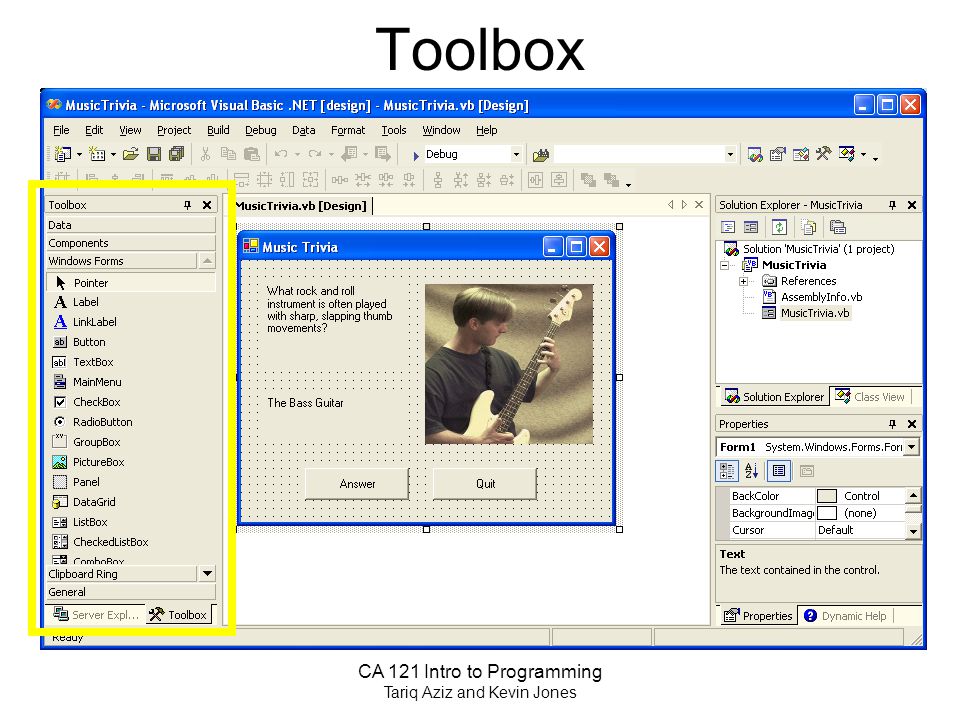Open the Project menu
The height and width of the screenshot is (720, 960).
pos(174,130)
